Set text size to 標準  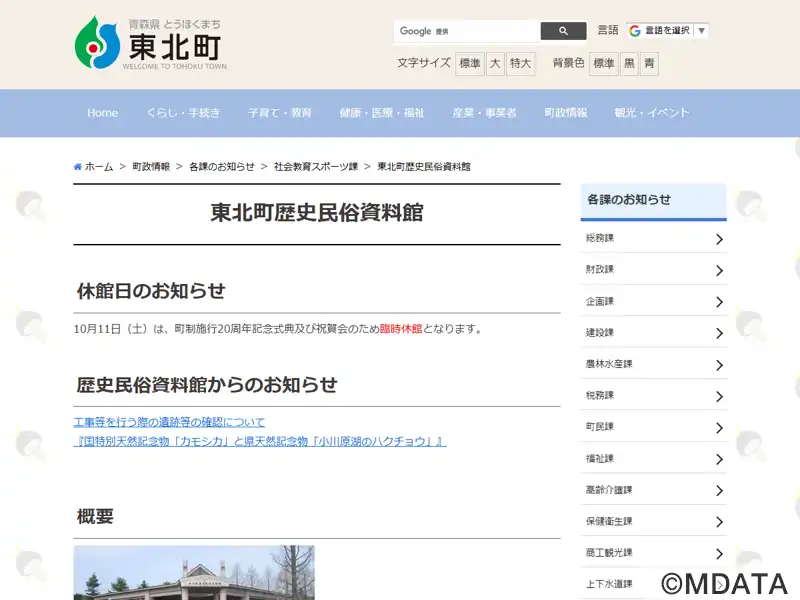point(469,64)
